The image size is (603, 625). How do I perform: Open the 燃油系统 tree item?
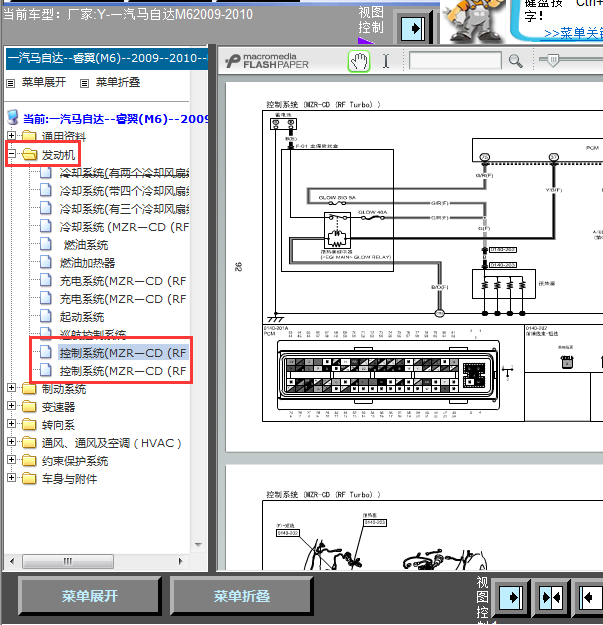86,245
